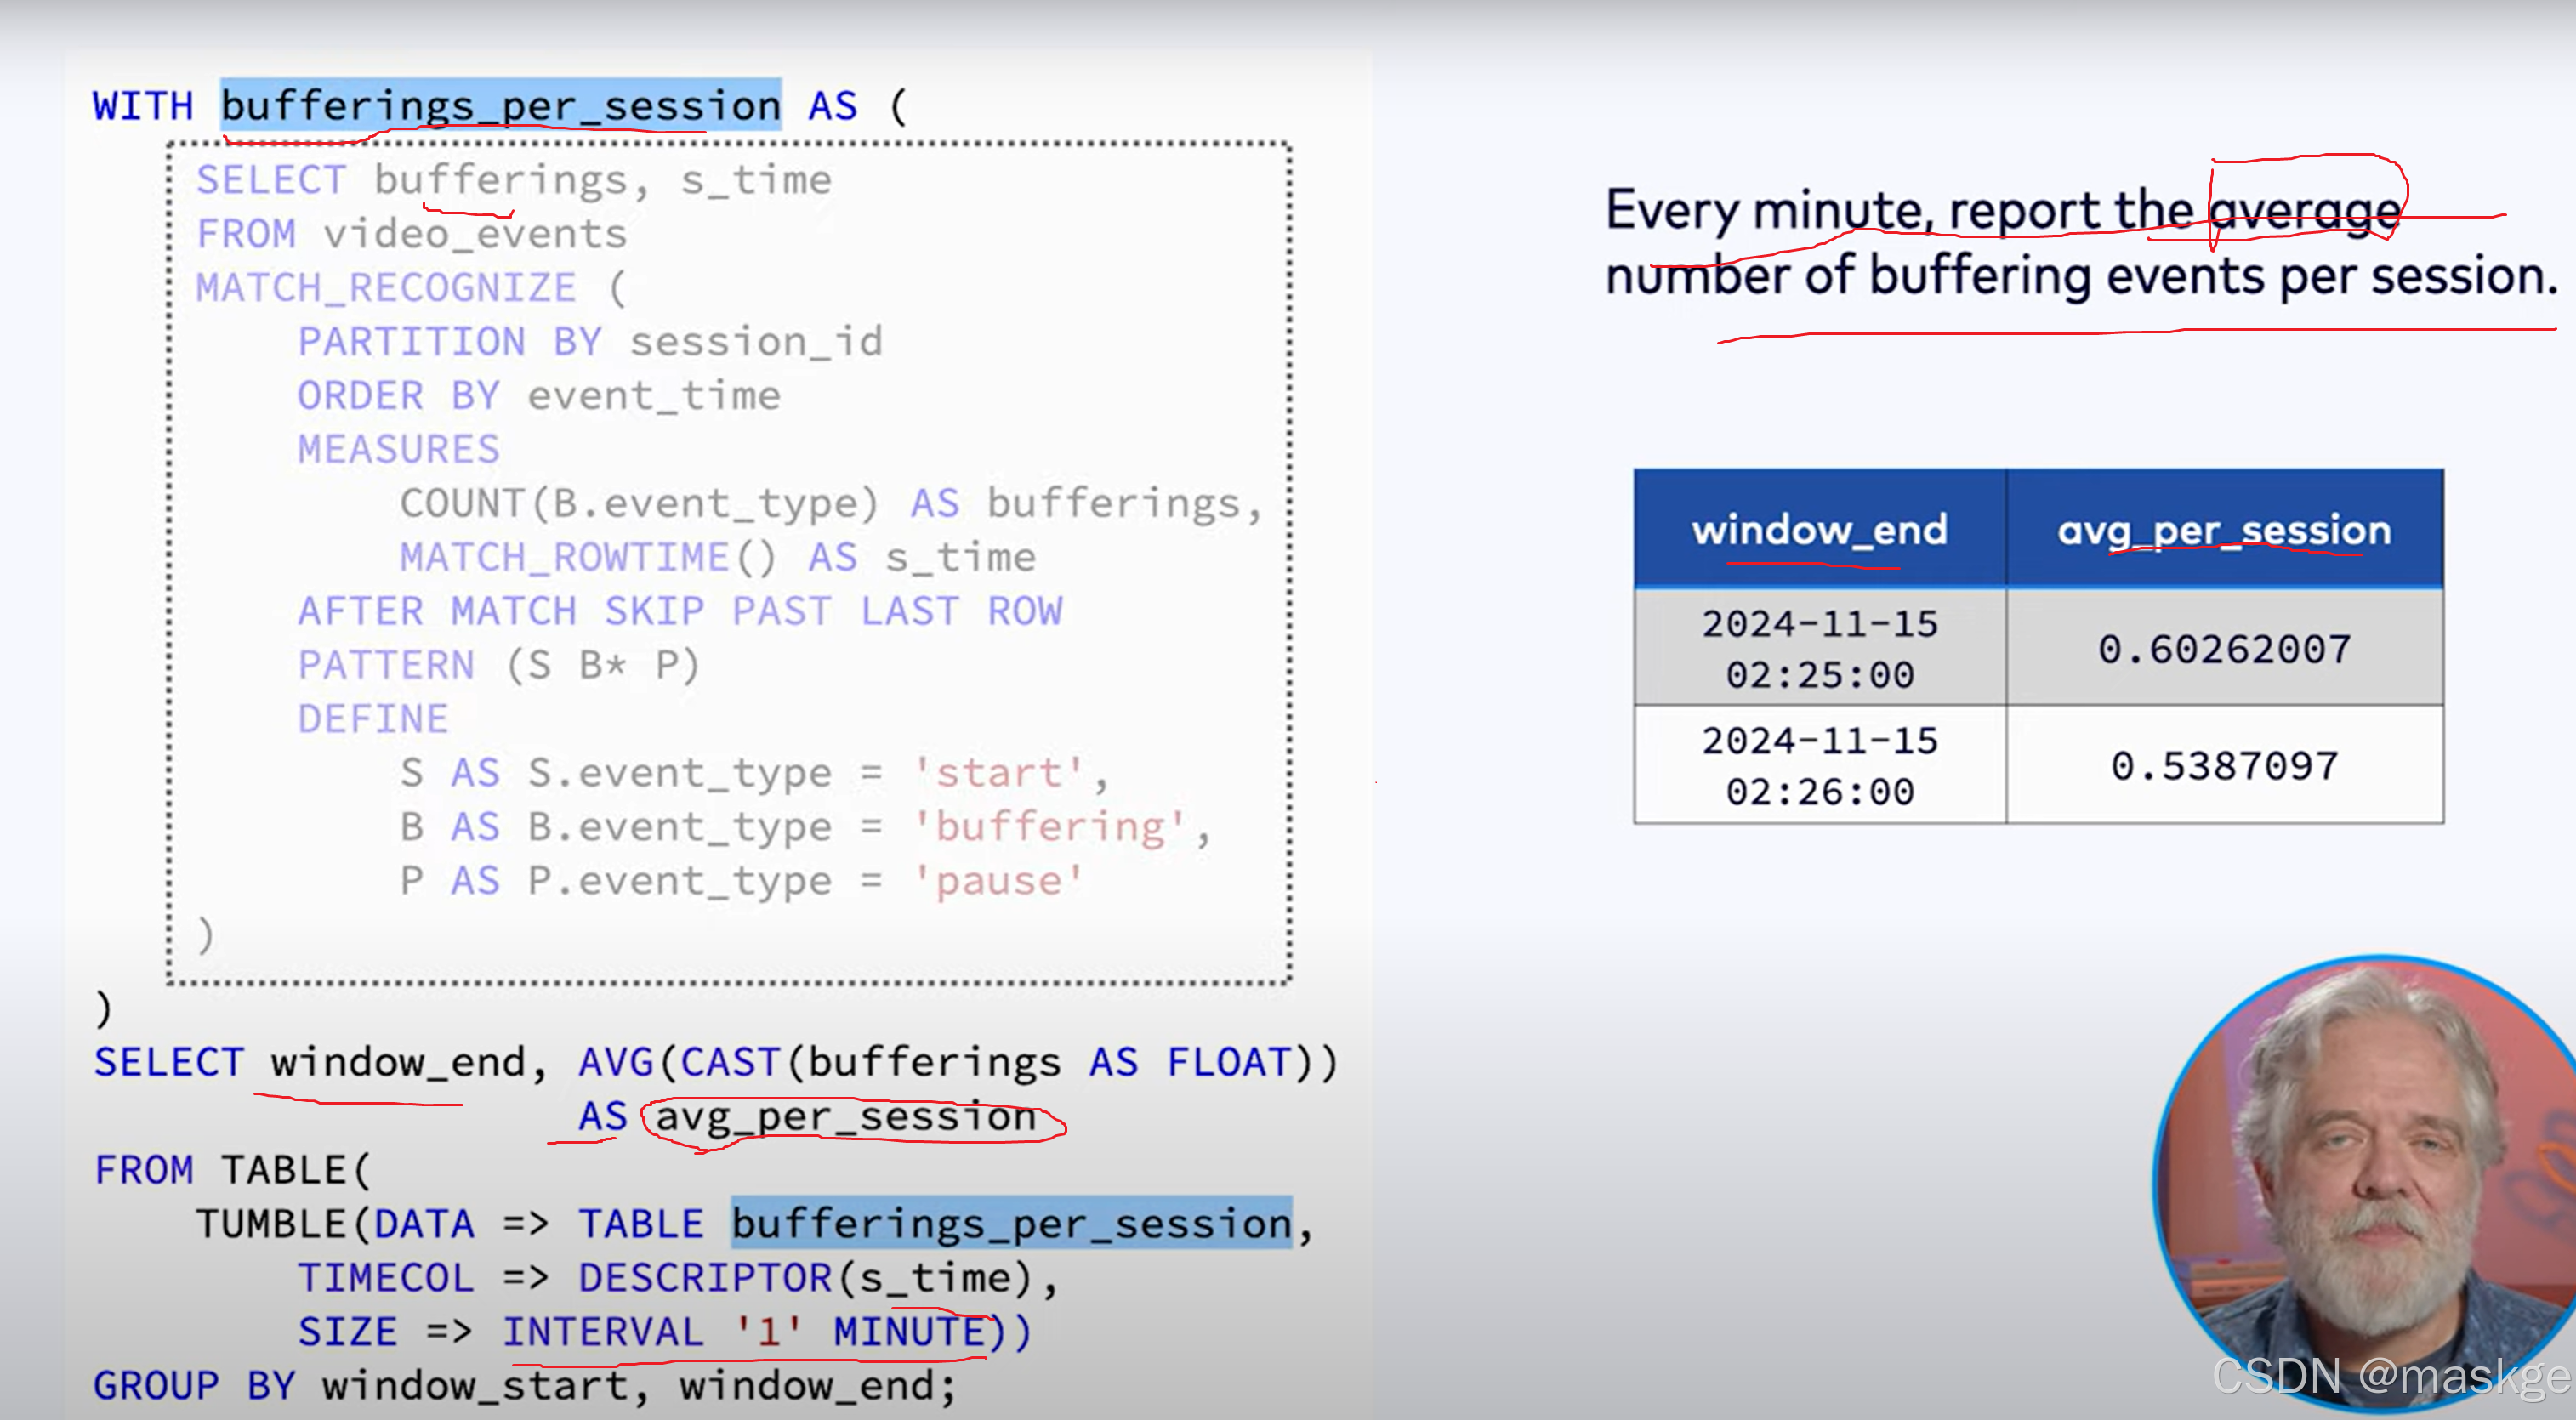Click the 'buffering' string literal

(x=1049, y=827)
